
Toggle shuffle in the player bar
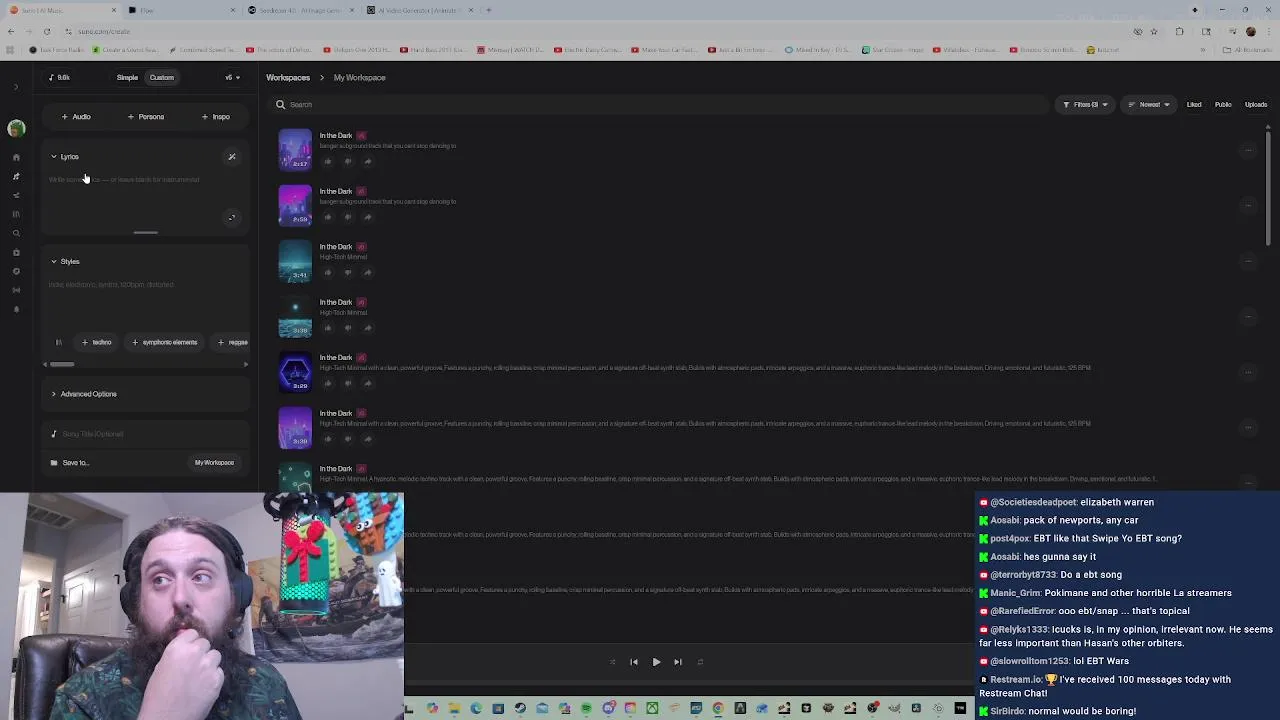[612, 662]
